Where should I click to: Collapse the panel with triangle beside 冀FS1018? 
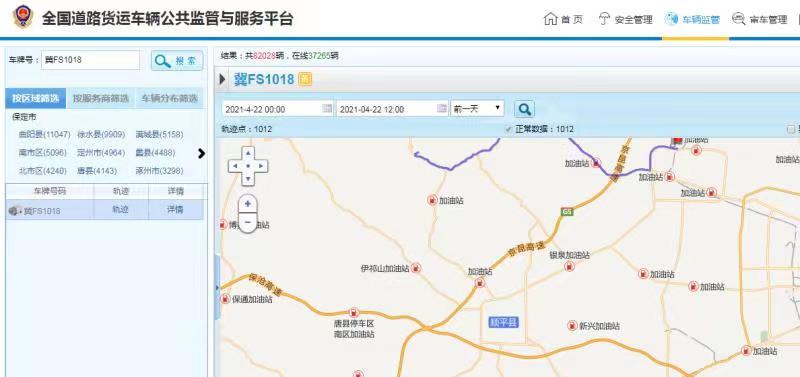[222, 80]
